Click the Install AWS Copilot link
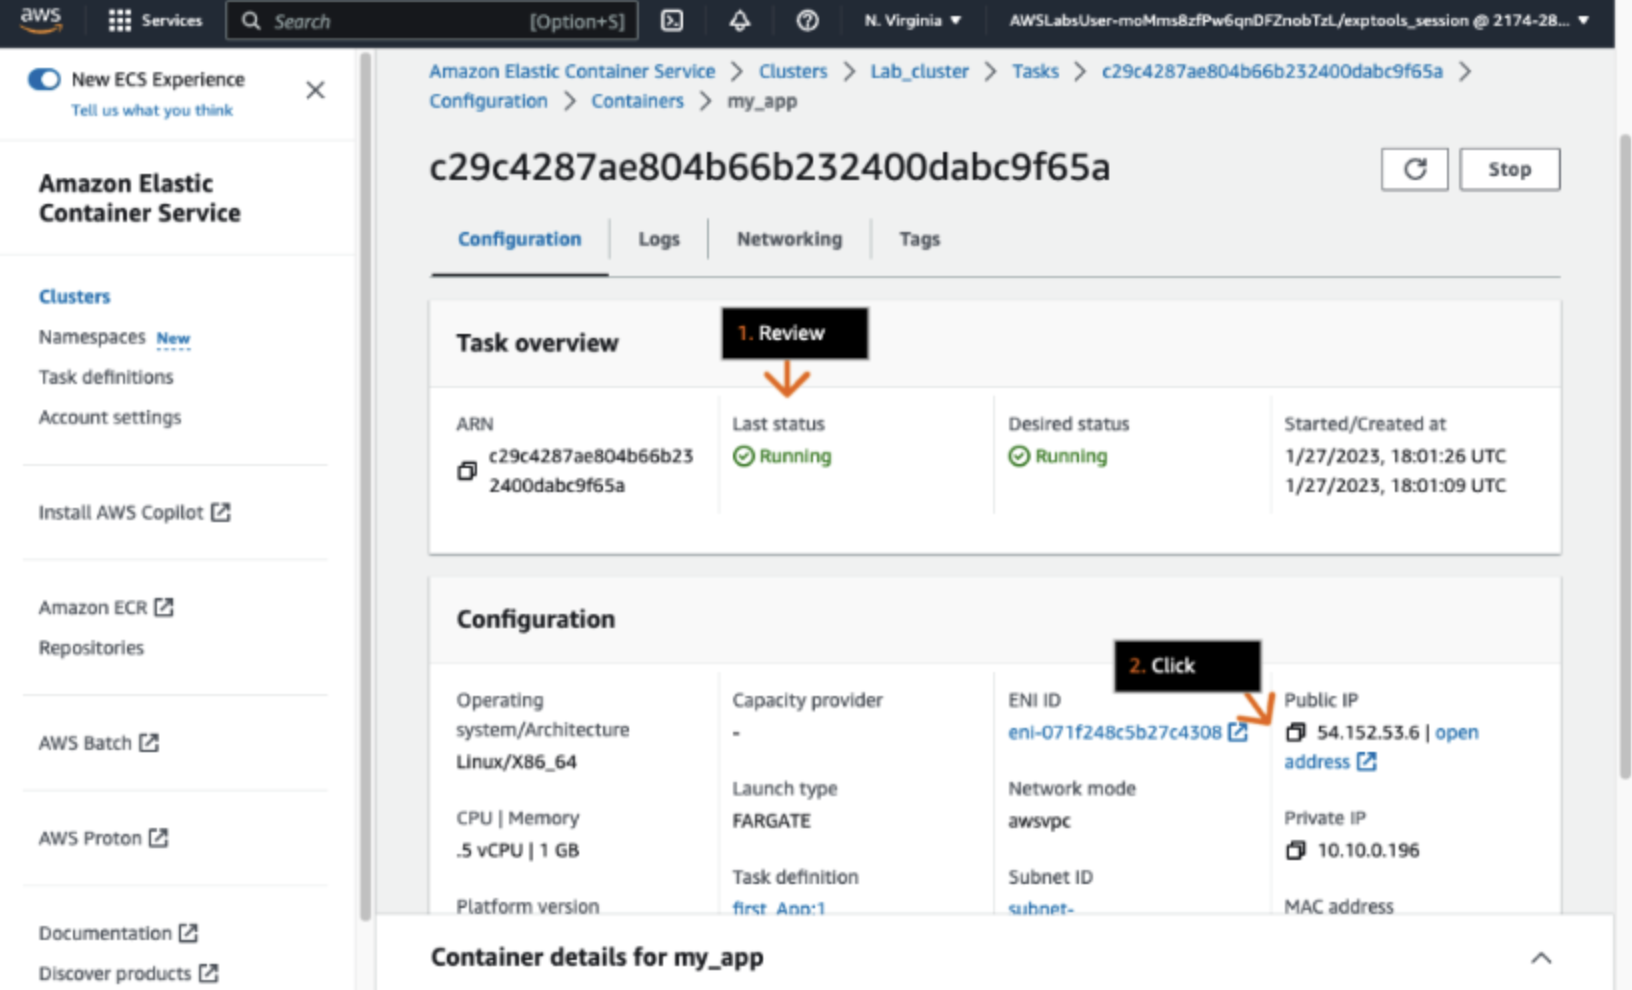 click(x=121, y=512)
